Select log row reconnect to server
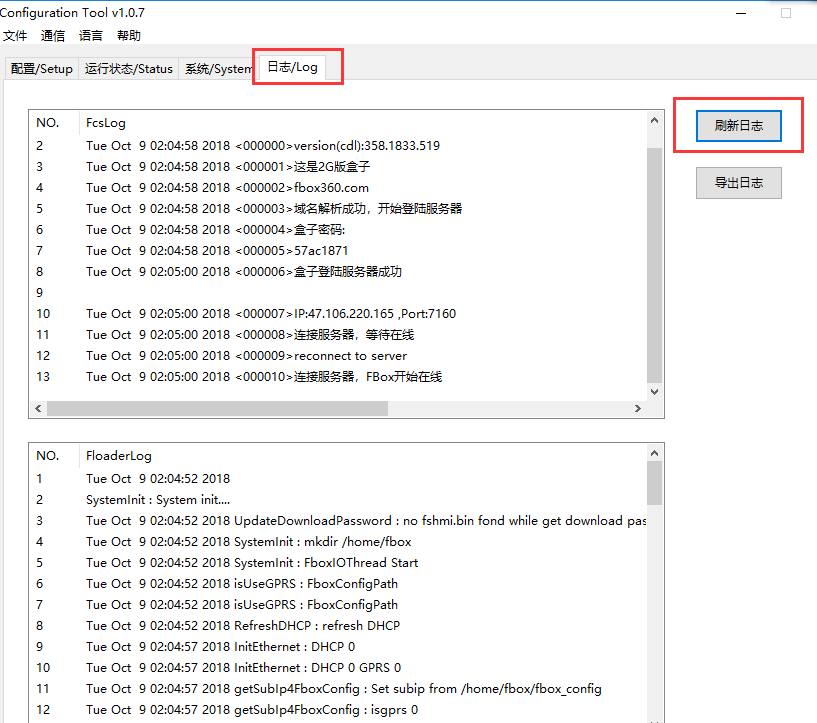 [x=338, y=356]
